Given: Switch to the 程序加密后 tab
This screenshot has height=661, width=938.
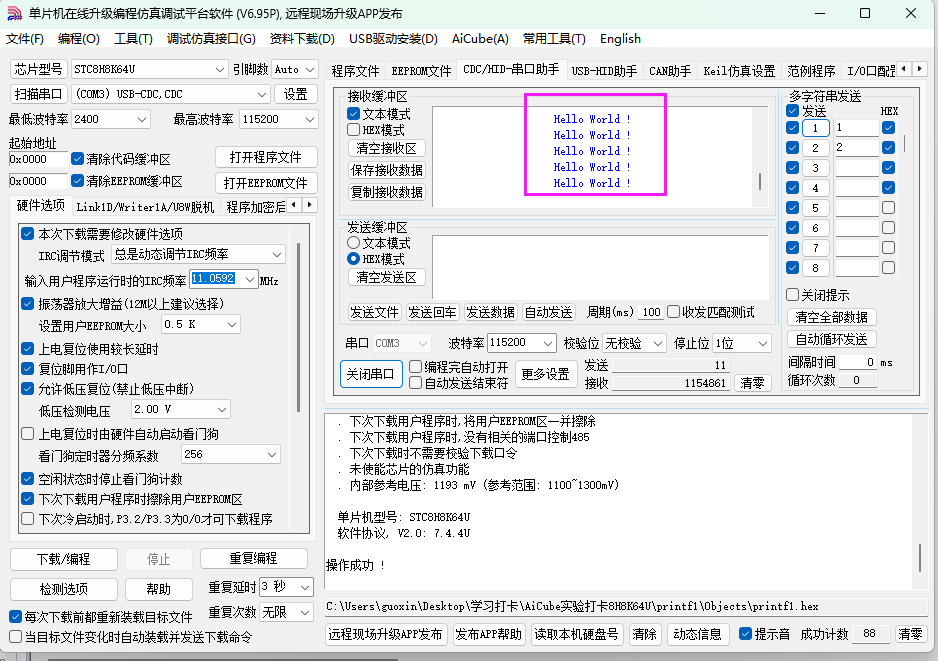Looking at the screenshot, I should click(x=255, y=207).
